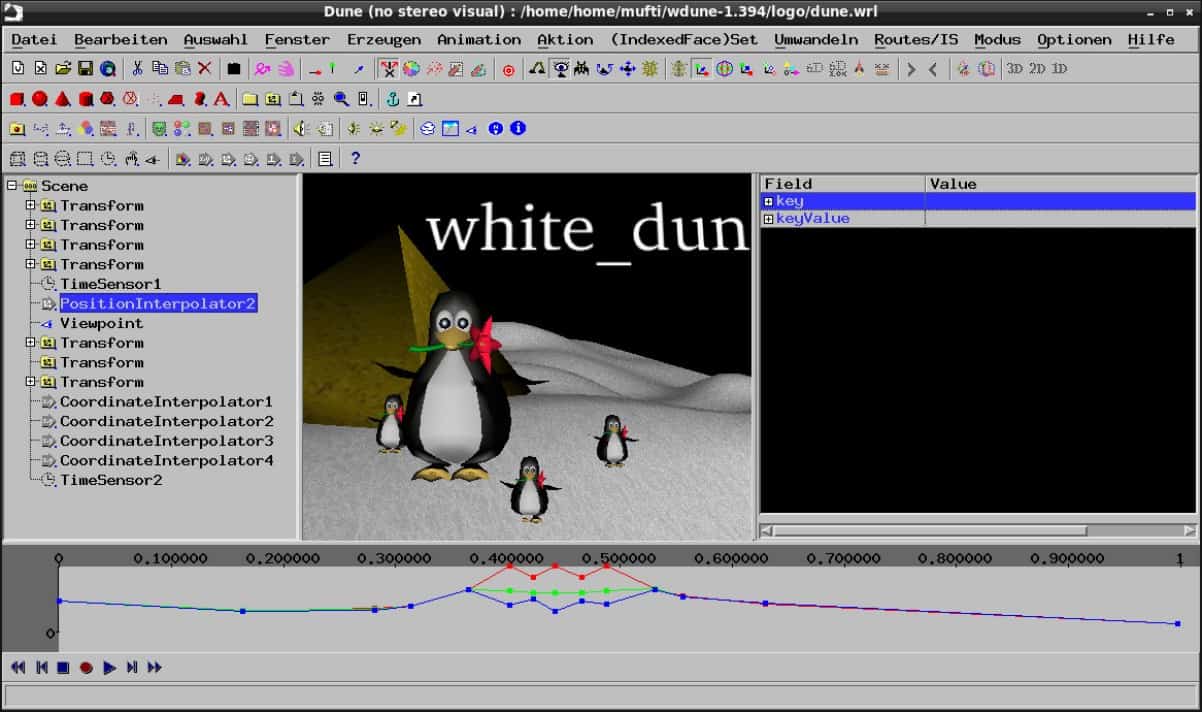This screenshot has width=1202, height=712.
Task: Open the Bearbeiten menu
Action: click(121, 39)
